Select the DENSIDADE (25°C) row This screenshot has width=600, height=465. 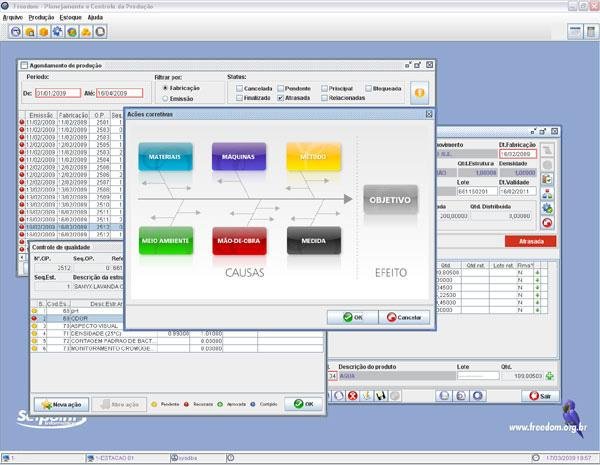pos(177,333)
